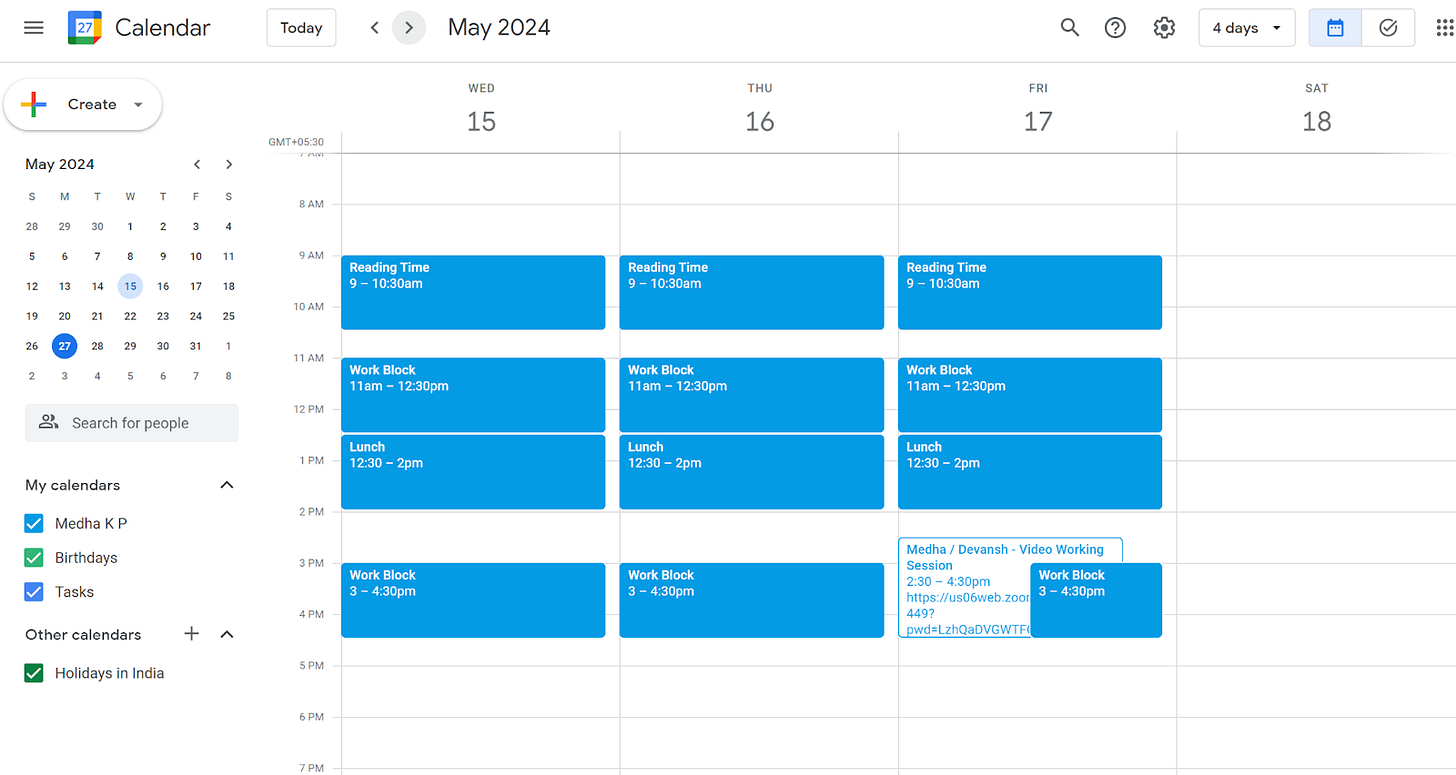
Task: Add other calendars plus icon
Action: [x=192, y=634]
